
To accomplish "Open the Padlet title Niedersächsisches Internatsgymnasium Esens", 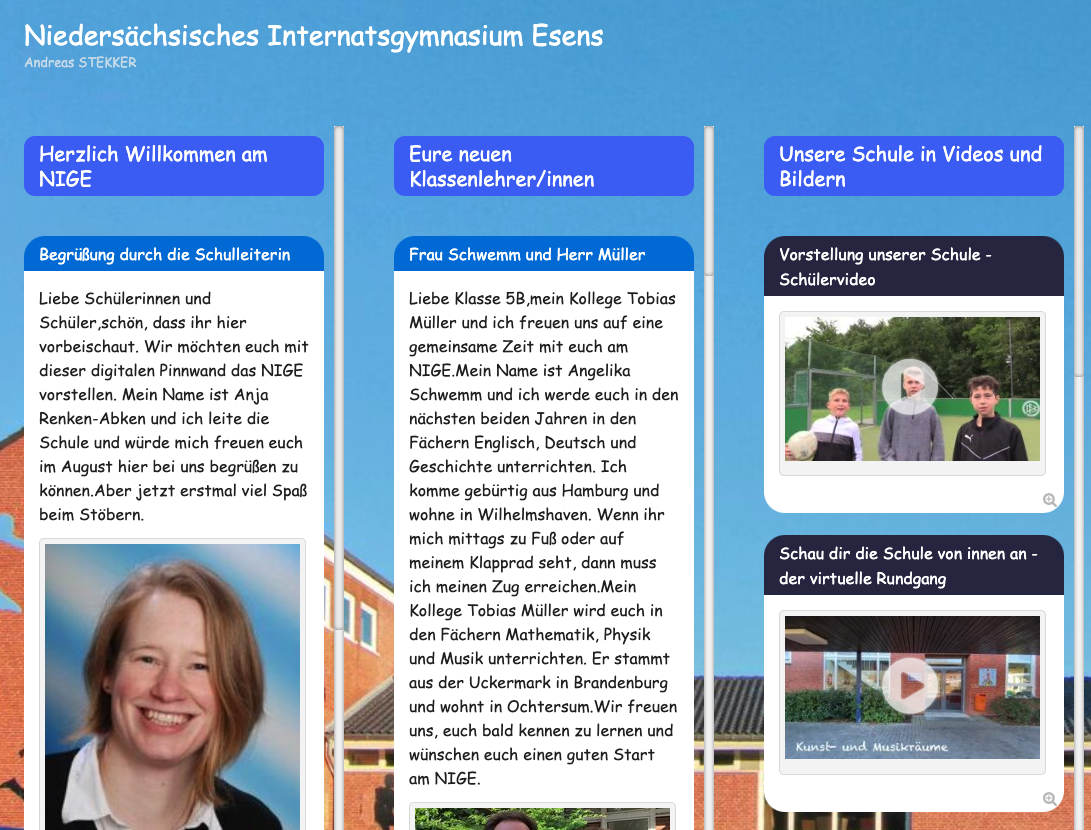I will [314, 36].
